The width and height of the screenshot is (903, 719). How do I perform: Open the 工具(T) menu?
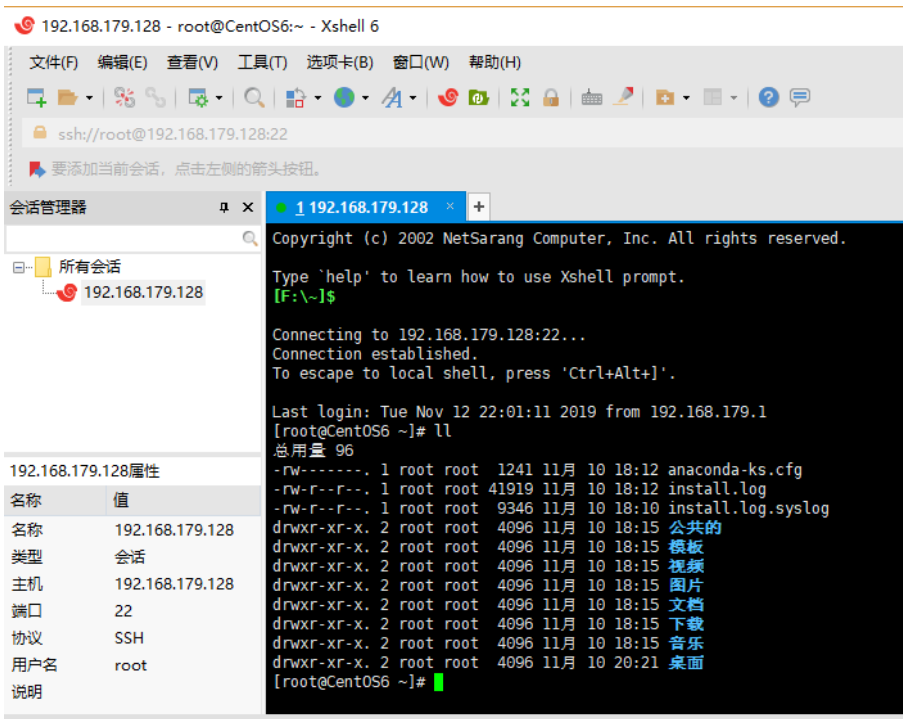coord(262,62)
